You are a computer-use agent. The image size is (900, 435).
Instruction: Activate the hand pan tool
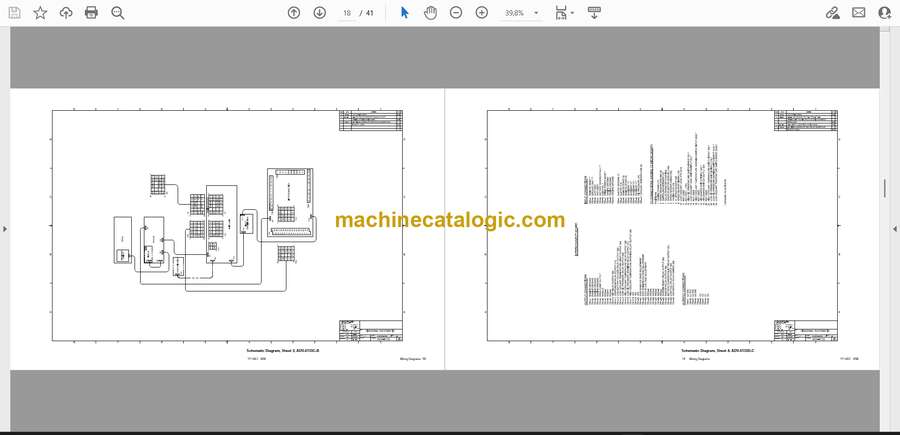pyautogui.click(x=430, y=13)
